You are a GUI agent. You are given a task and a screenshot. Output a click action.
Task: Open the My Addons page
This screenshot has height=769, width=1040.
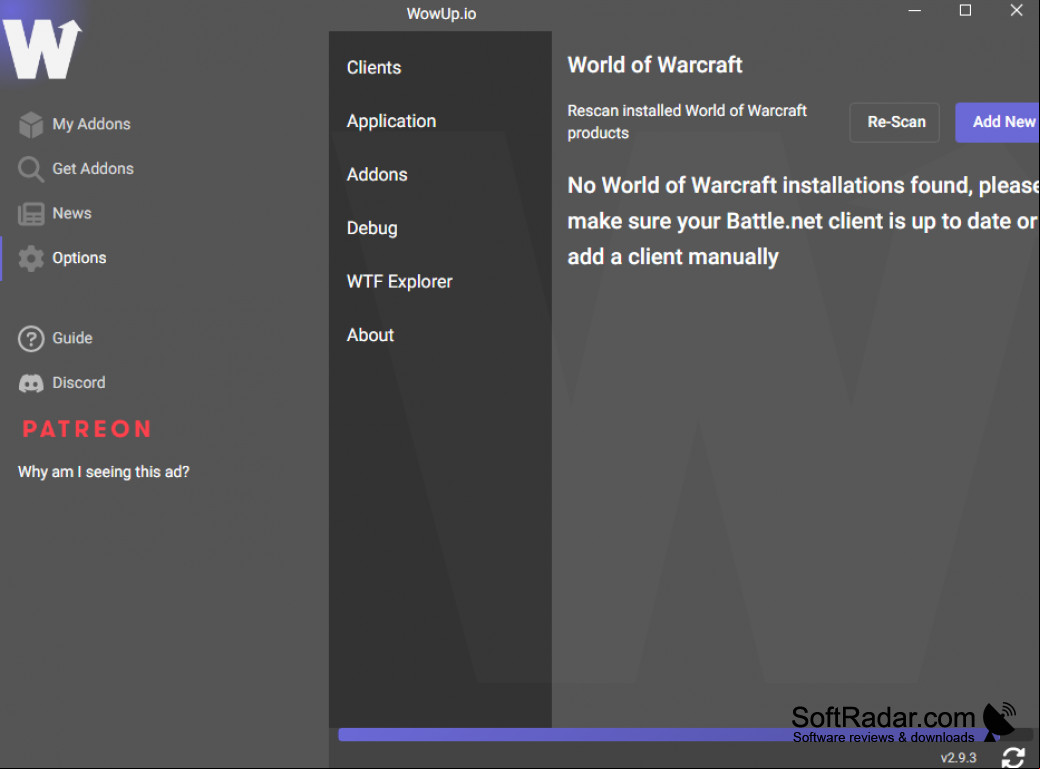click(92, 124)
